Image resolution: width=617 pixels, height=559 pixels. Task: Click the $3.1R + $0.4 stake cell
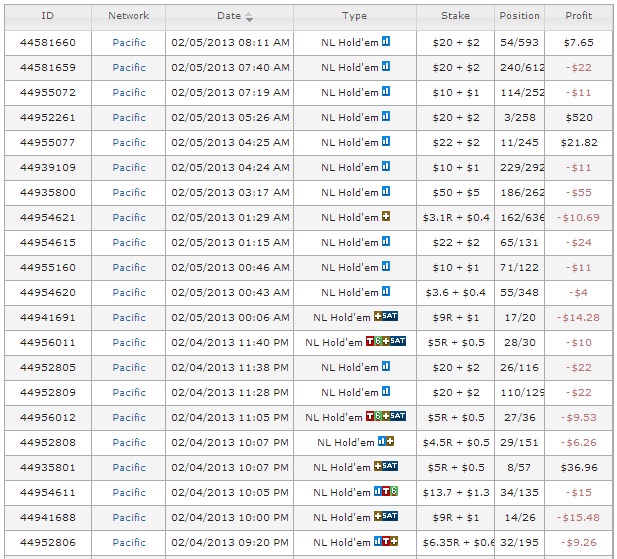[456, 218]
